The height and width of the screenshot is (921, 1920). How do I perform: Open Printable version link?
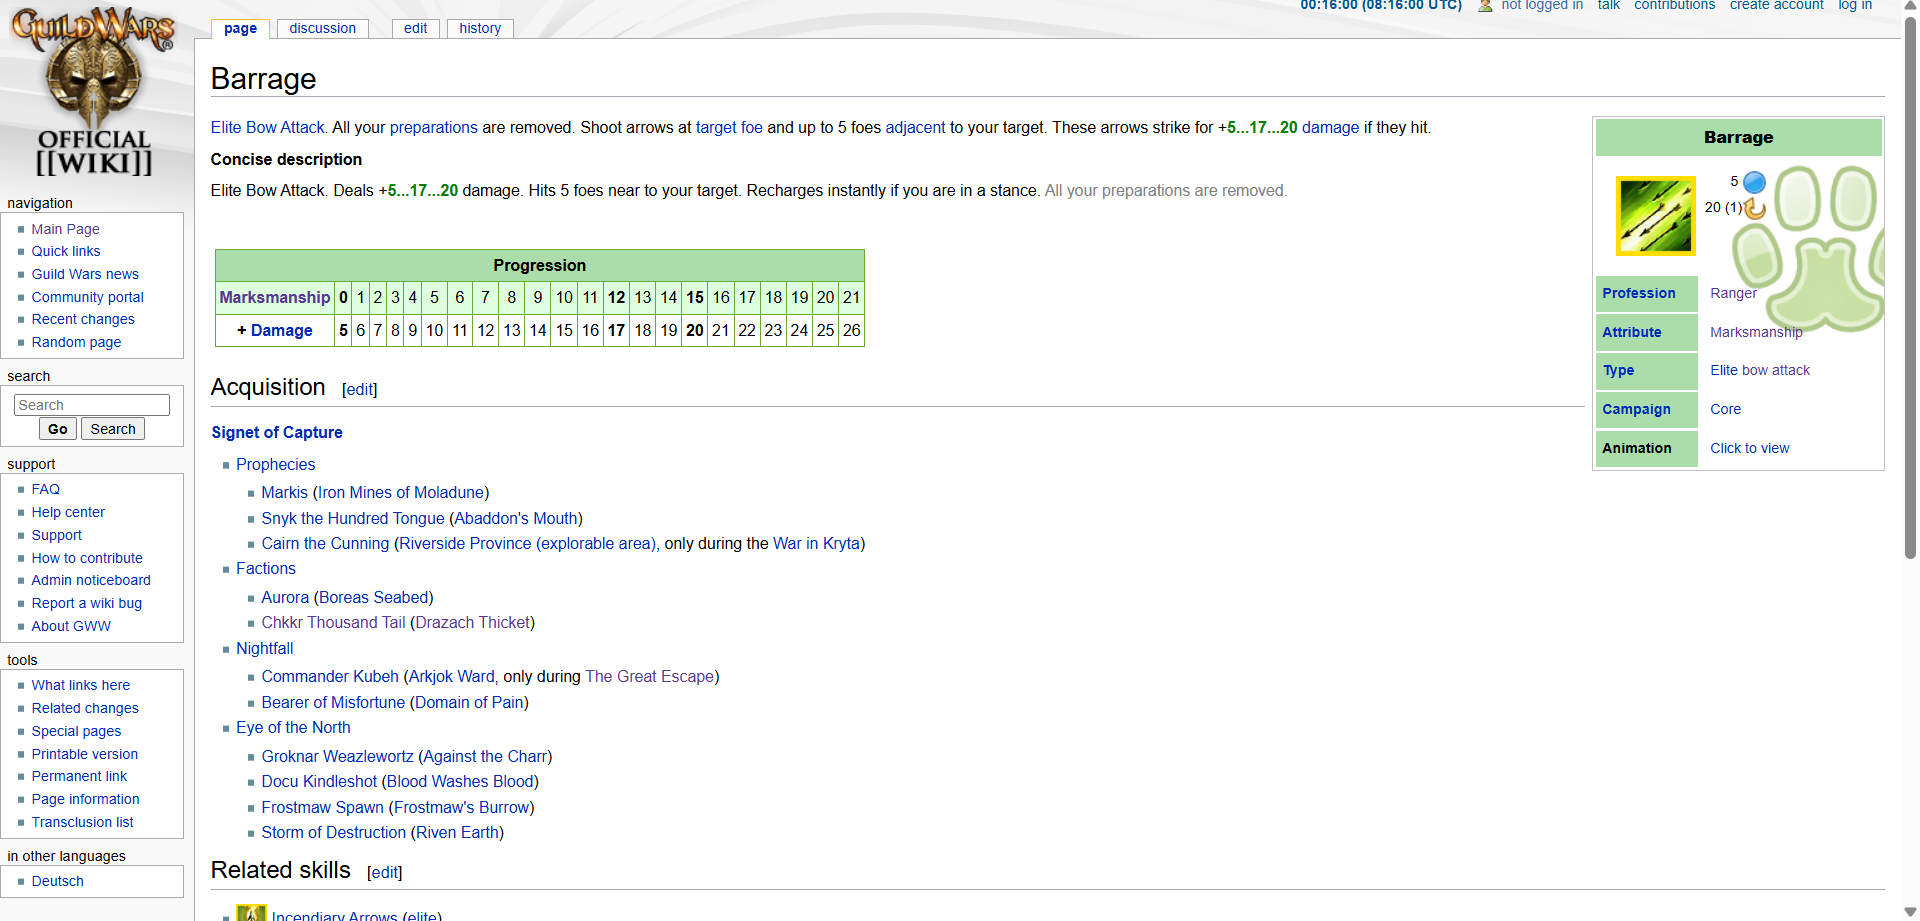[84, 754]
